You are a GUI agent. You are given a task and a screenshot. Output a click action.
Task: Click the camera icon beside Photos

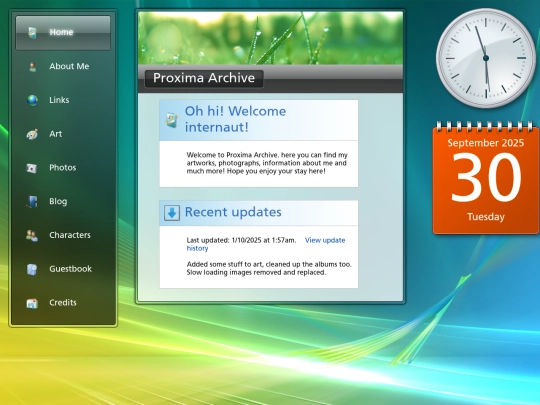[32, 168]
